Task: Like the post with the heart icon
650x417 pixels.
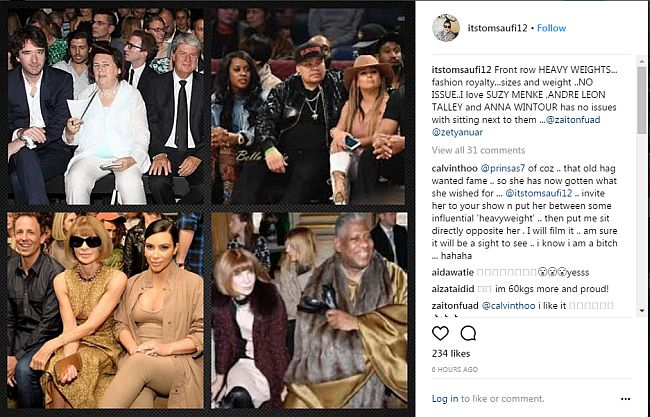Action: 440,333
